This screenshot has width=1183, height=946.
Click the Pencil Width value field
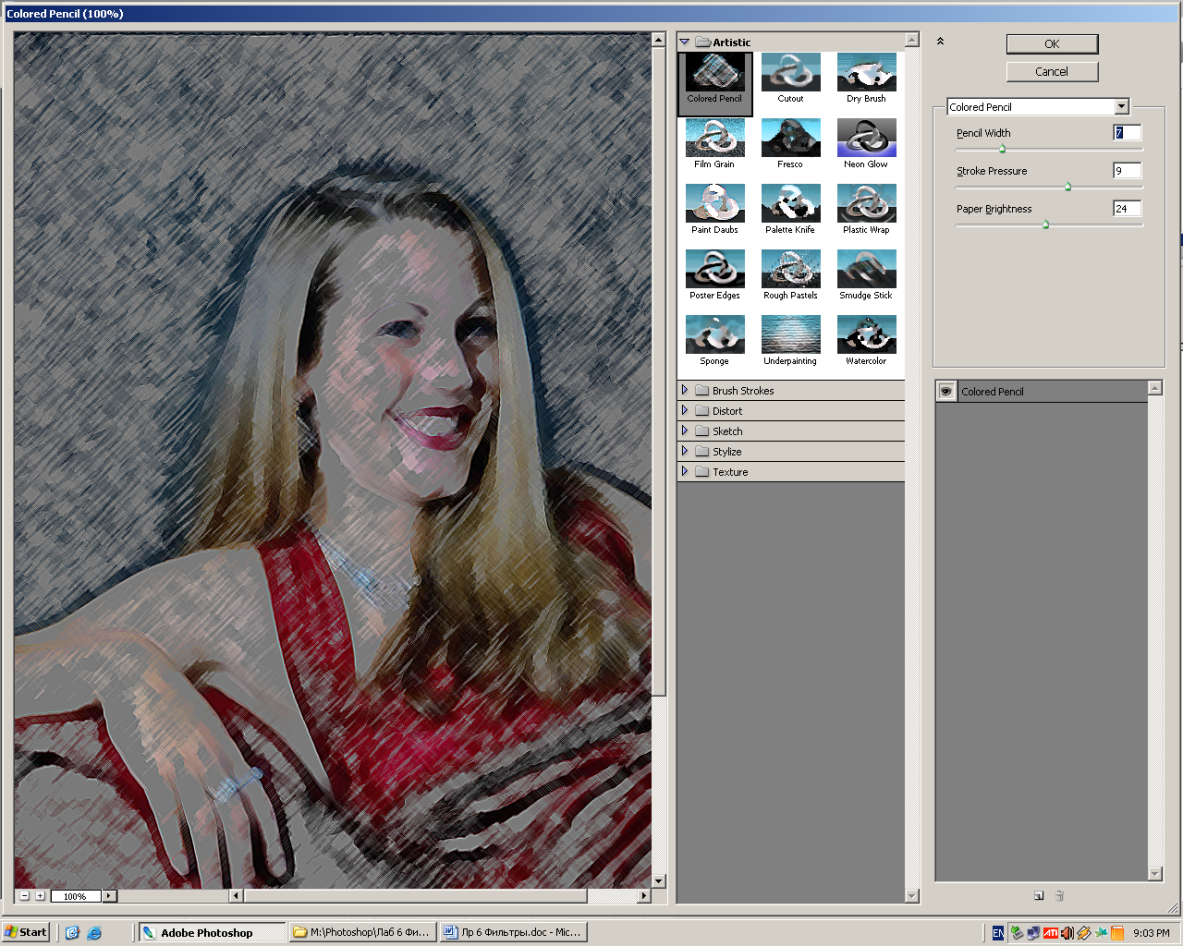[1127, 133]
